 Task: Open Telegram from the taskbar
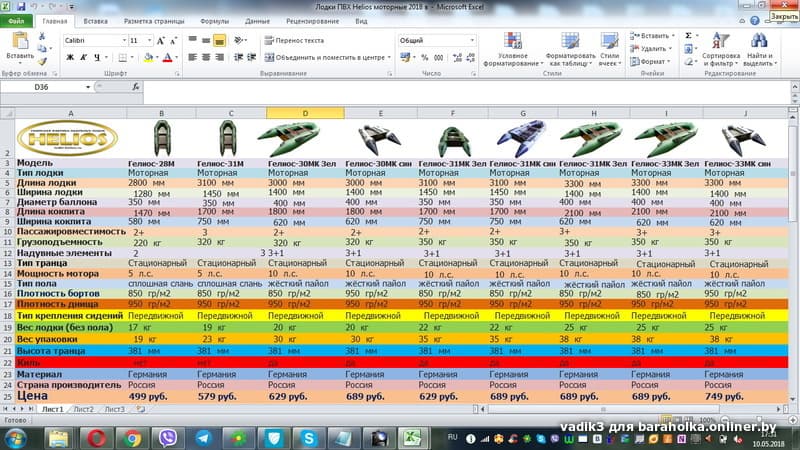tap(204, 438)
